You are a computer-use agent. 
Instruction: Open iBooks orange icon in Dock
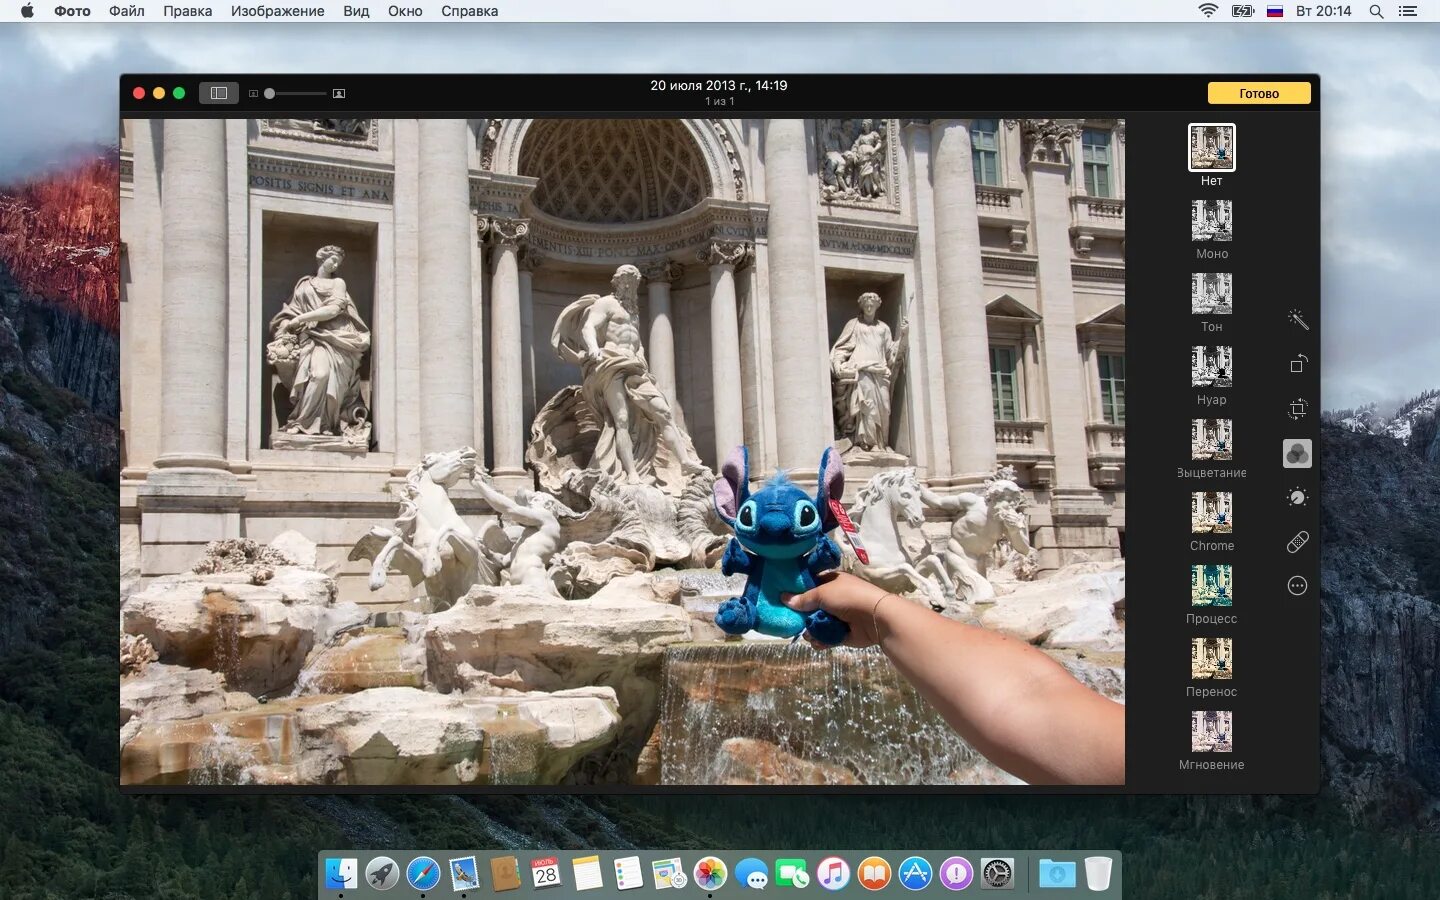(x=874, y=874)
